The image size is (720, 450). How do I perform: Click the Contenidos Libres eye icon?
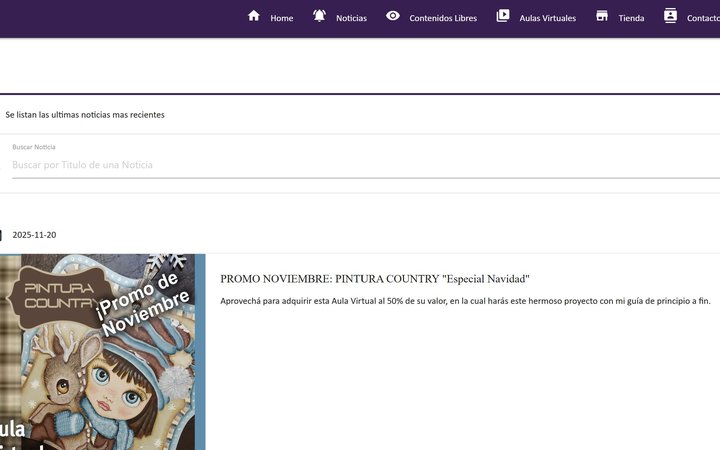393,16
